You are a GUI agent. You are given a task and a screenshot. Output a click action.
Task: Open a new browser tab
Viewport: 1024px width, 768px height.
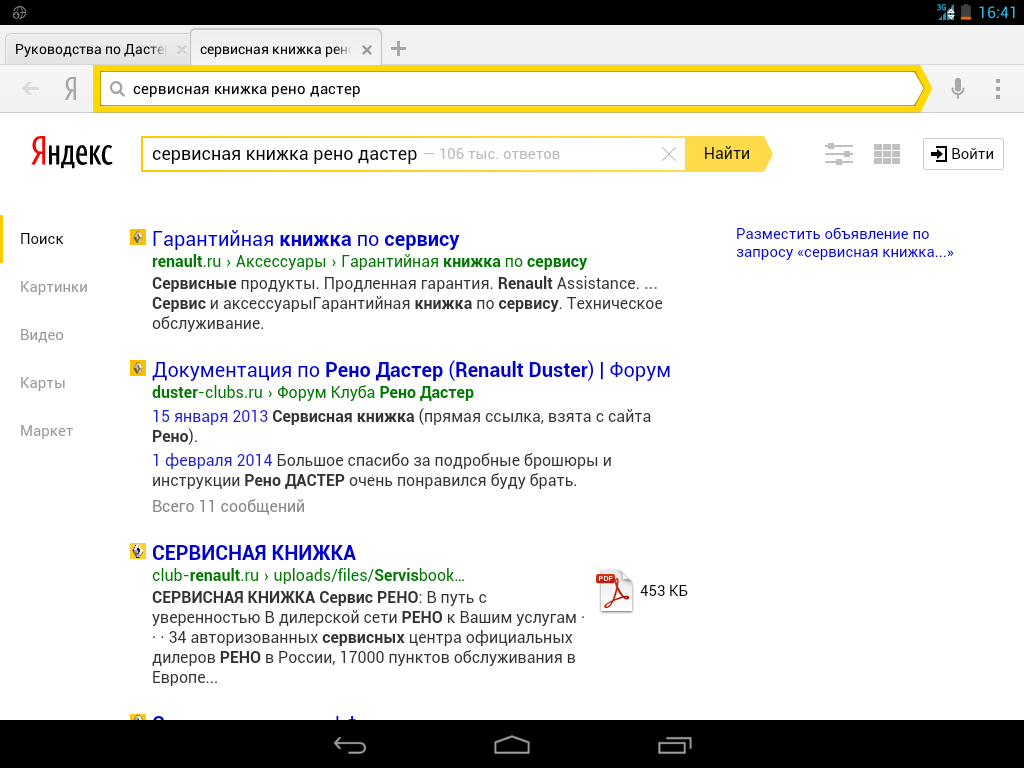tap(398, 48)
